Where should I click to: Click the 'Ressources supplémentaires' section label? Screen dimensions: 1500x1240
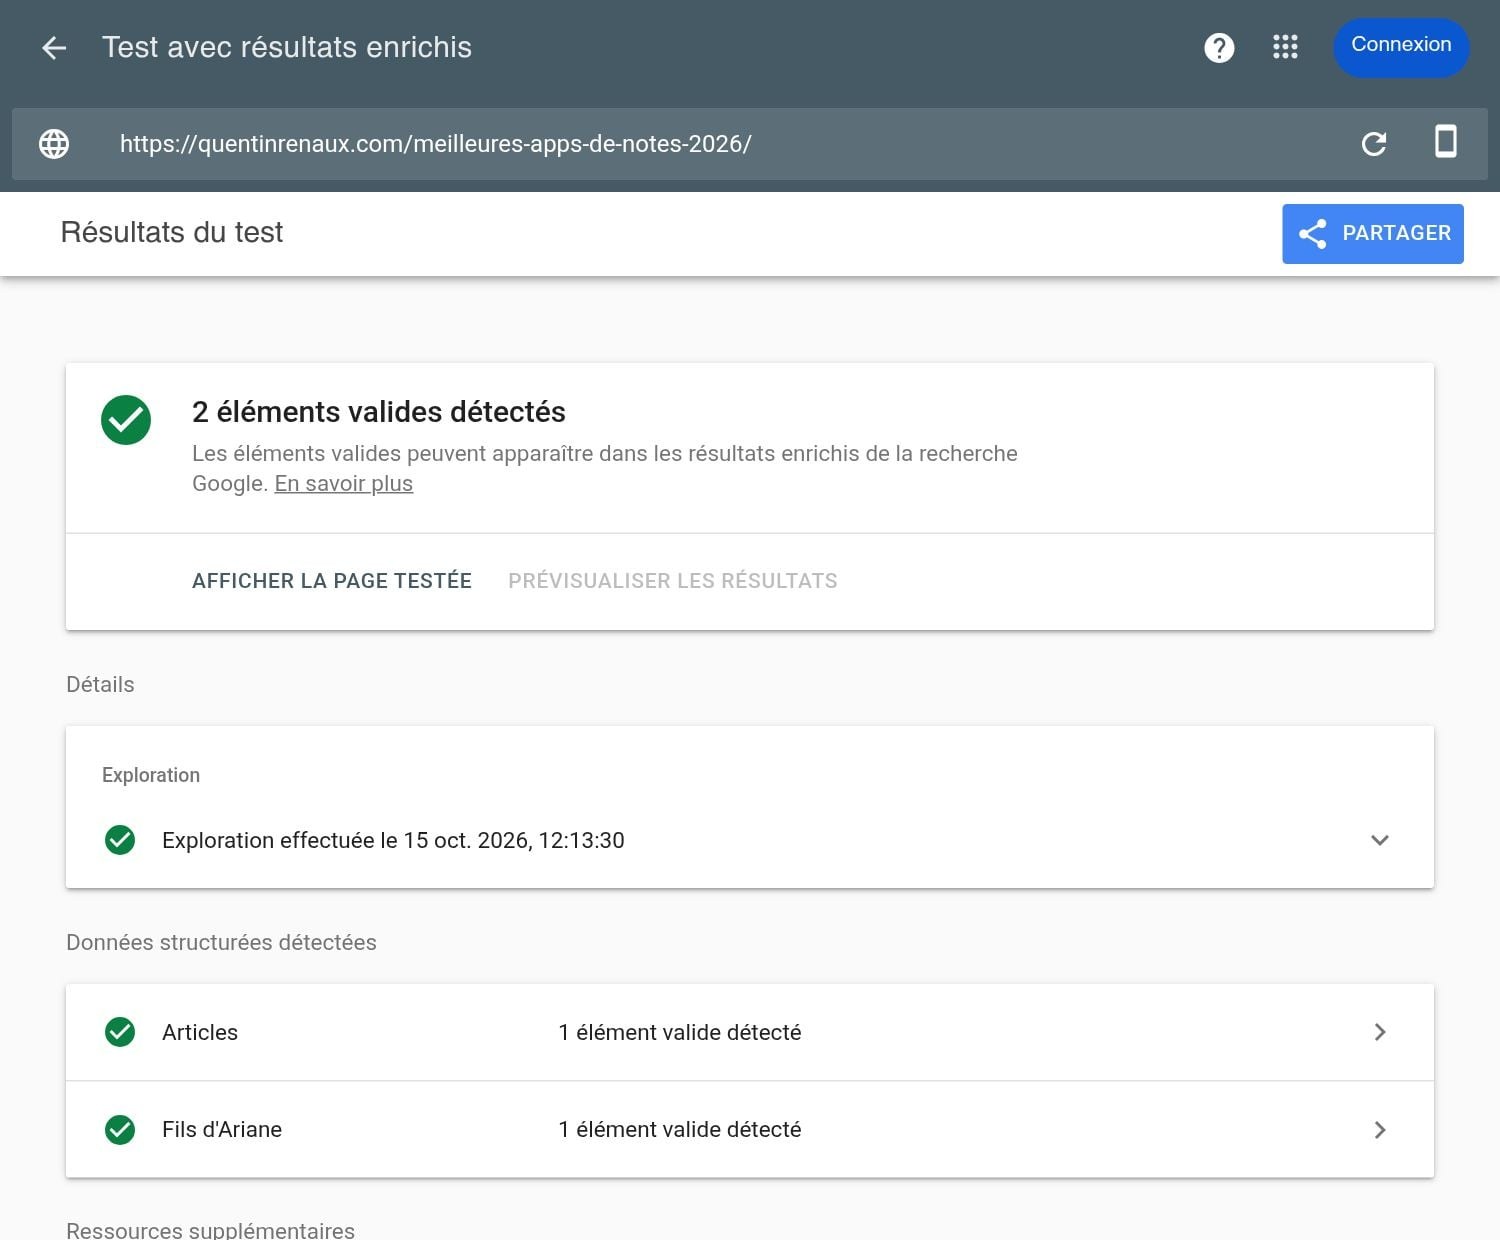(x=210, y=1230)
